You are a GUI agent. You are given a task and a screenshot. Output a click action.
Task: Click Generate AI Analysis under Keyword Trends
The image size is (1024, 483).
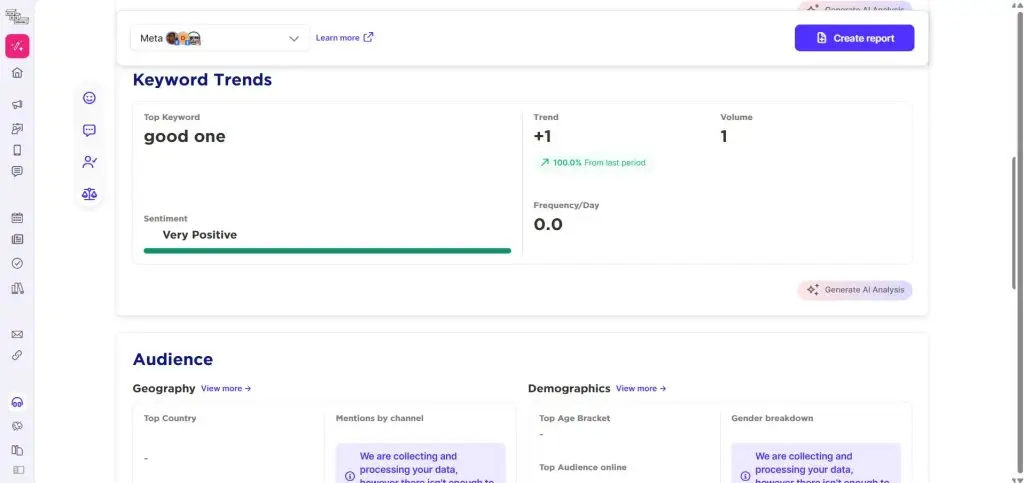[855, 290]
